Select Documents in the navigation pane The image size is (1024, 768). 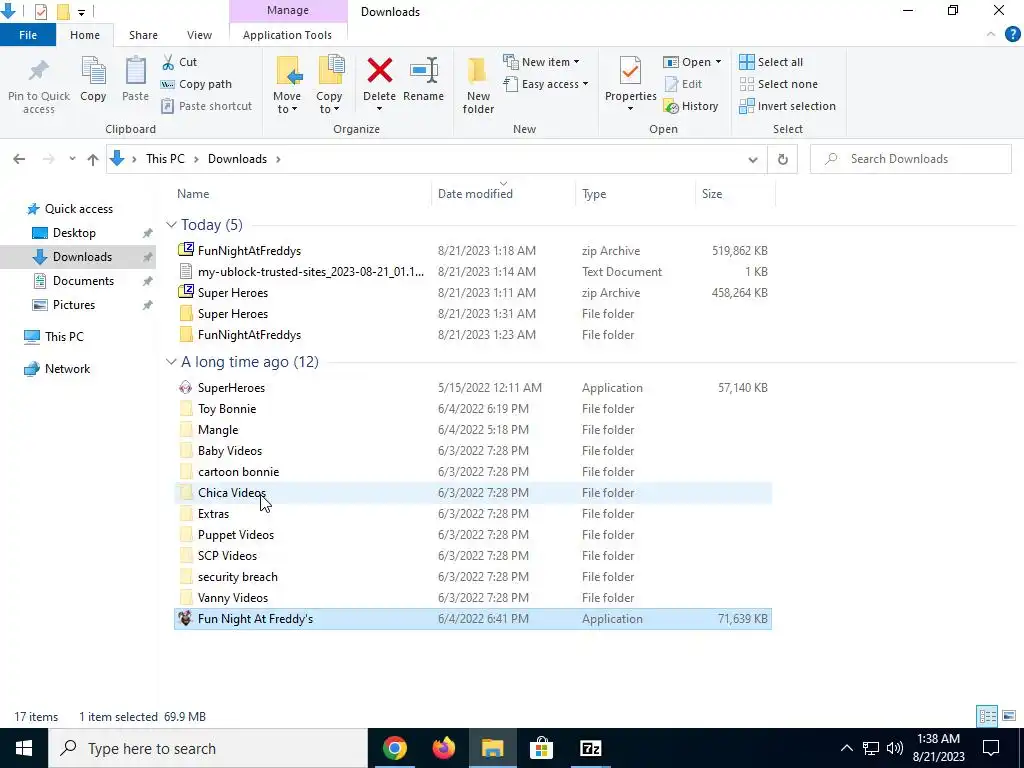83,281
